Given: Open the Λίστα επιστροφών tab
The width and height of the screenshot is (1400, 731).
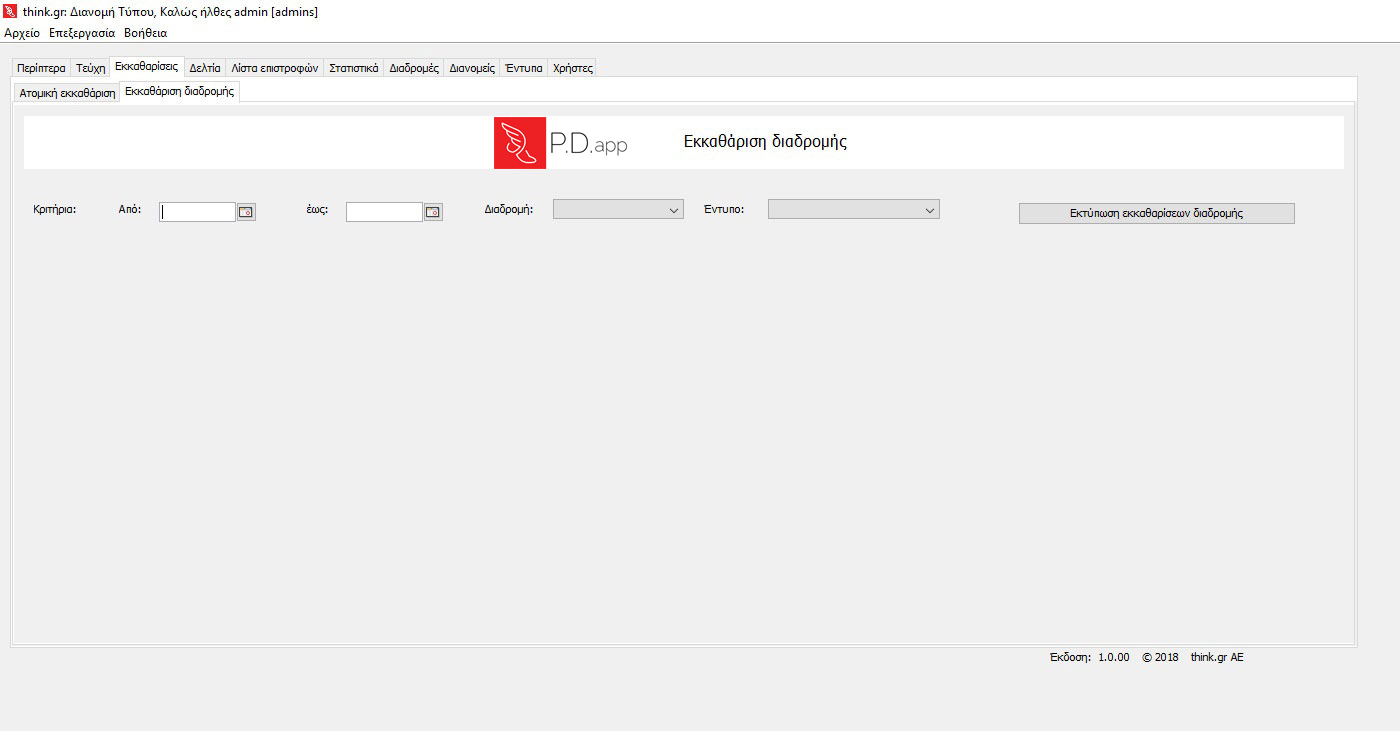Looking at the screenshot, I should point(275,69).
